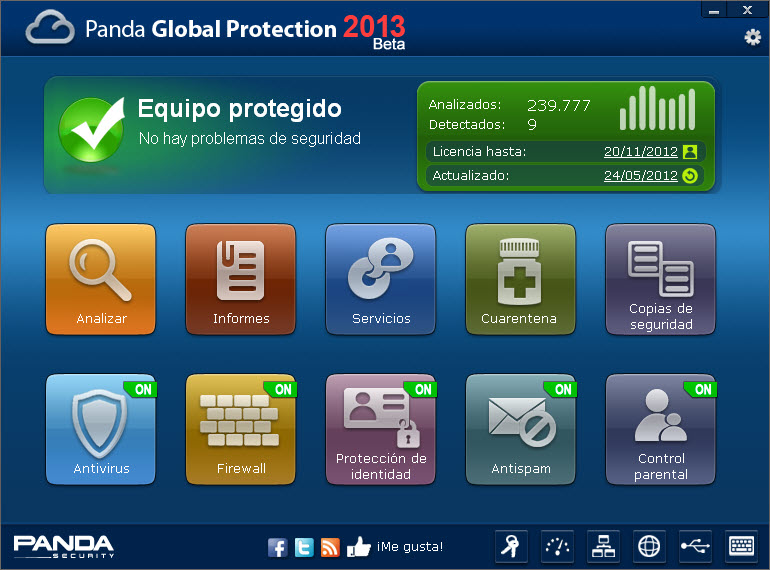This screenshot has width=770, height=570.
Task: Click the activity bar graph
Action: pos(657,108)
